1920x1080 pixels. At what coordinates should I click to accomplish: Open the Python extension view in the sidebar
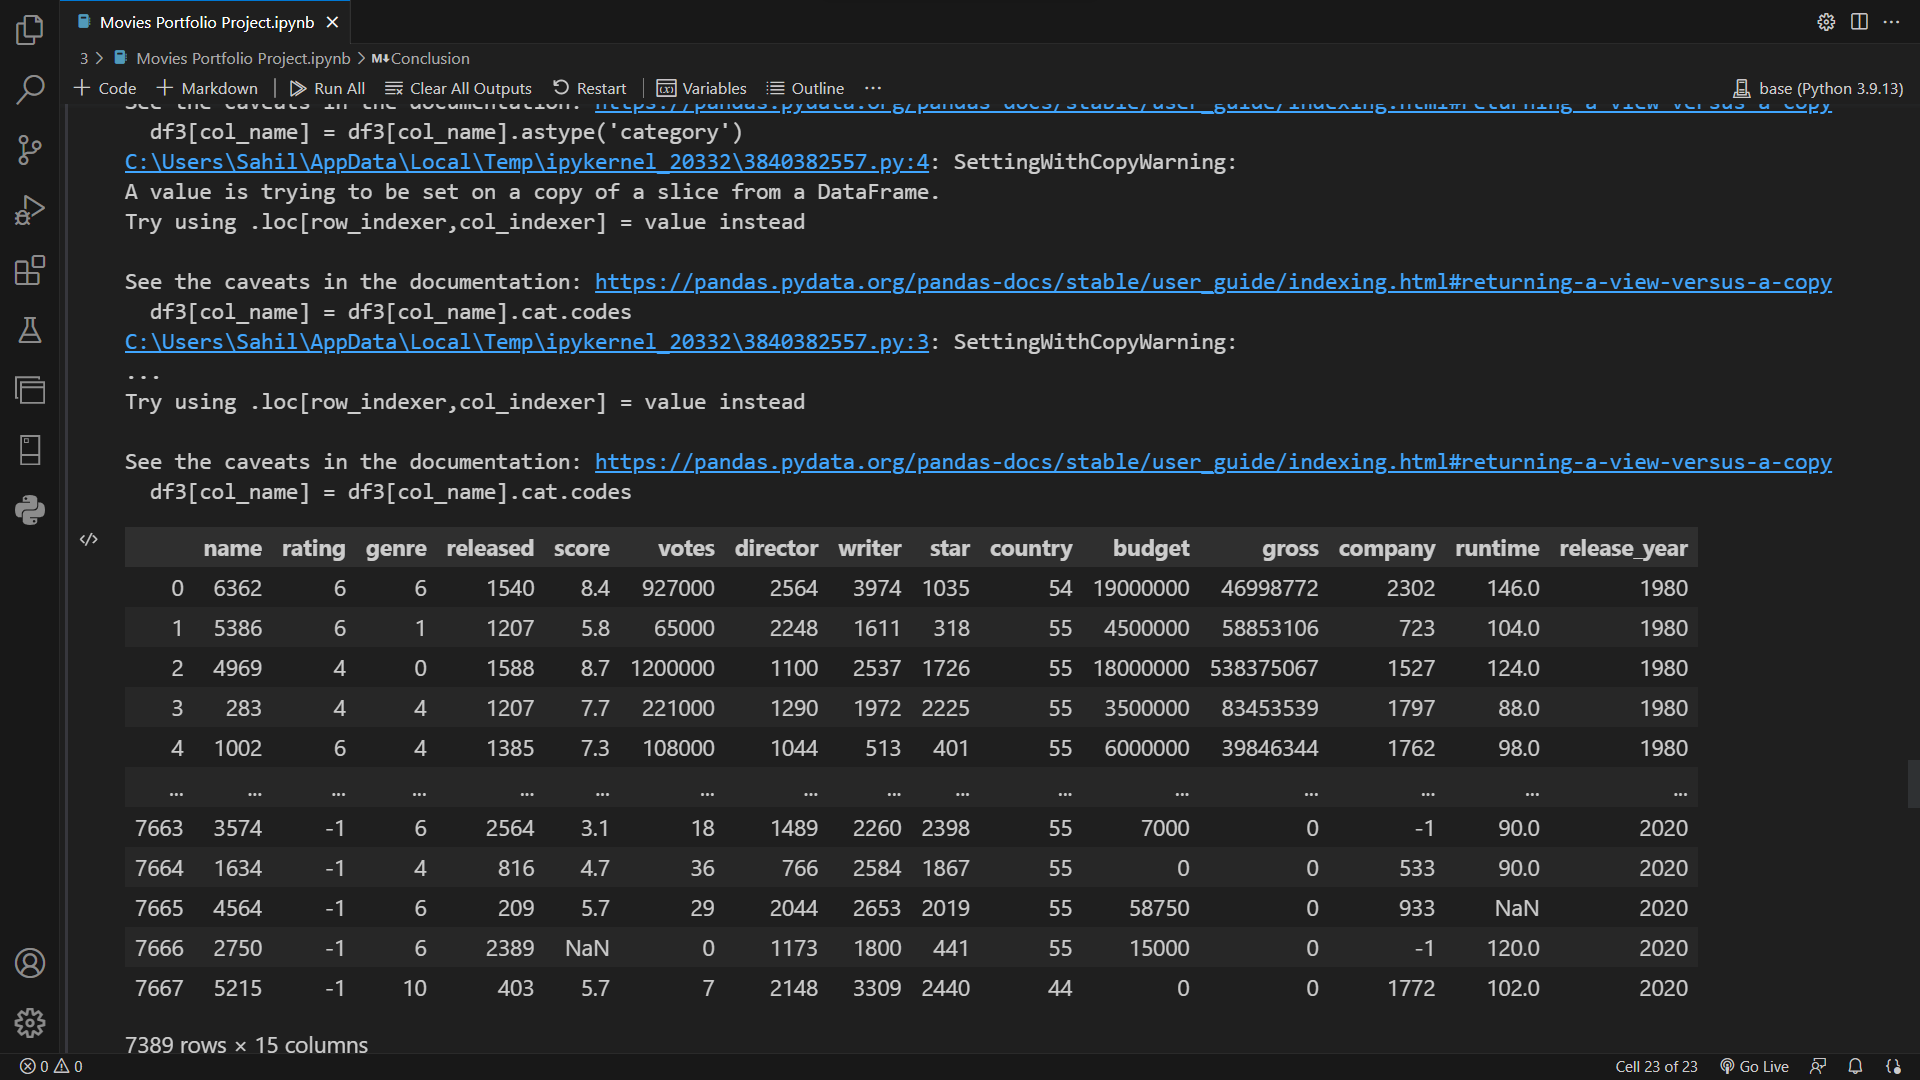coord(30,510)
